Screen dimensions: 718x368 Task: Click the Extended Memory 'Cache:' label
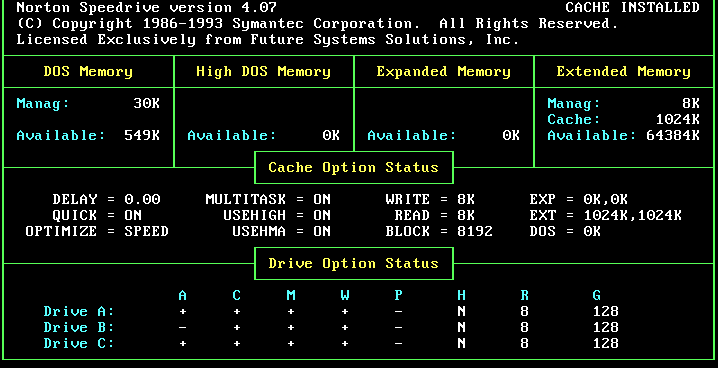pos(574,119)
